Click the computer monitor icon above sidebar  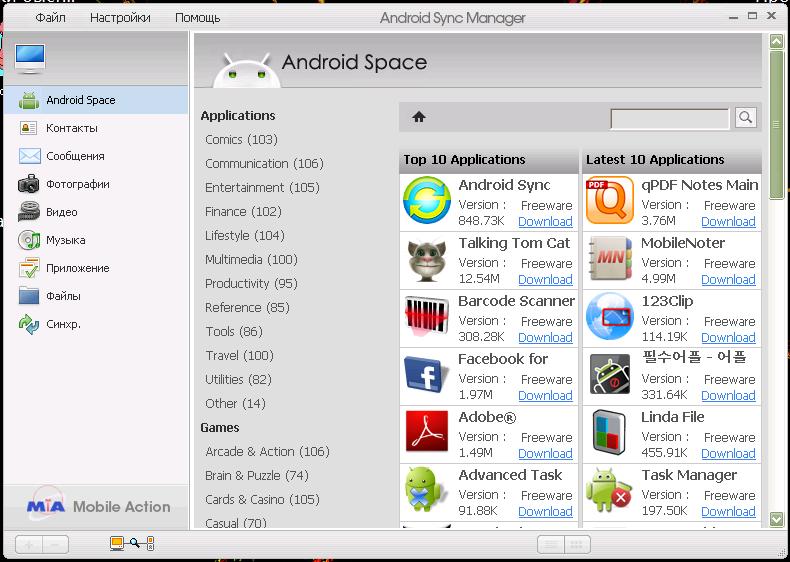[30, 58]
